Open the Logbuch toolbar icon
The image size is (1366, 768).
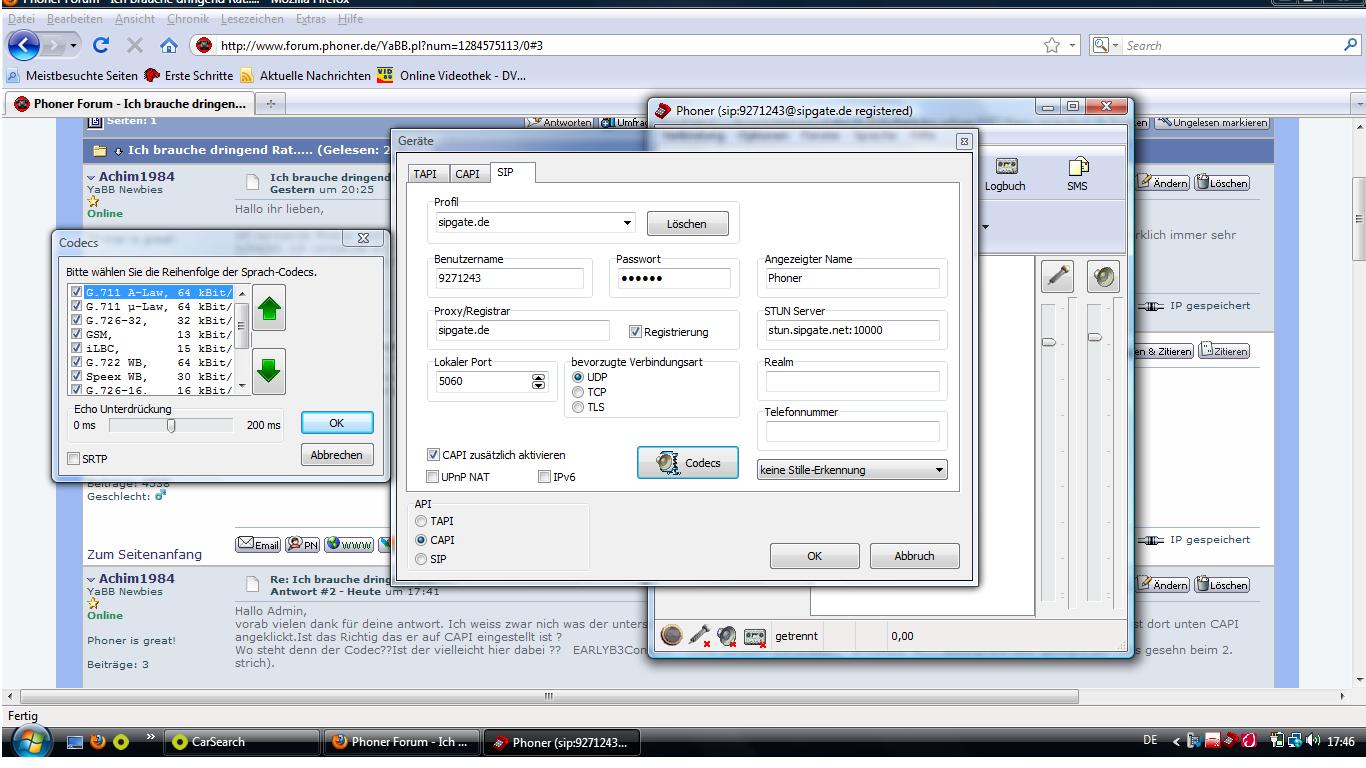pyautogui.click(x=1005, y=175)
